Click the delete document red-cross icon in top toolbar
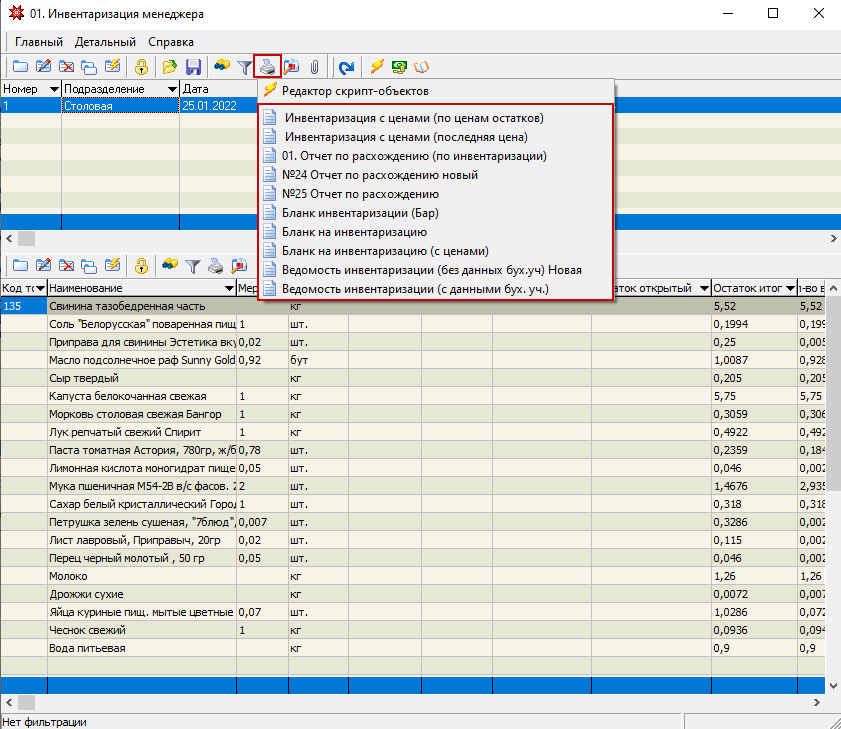The image size is (841, 729). 67,67
